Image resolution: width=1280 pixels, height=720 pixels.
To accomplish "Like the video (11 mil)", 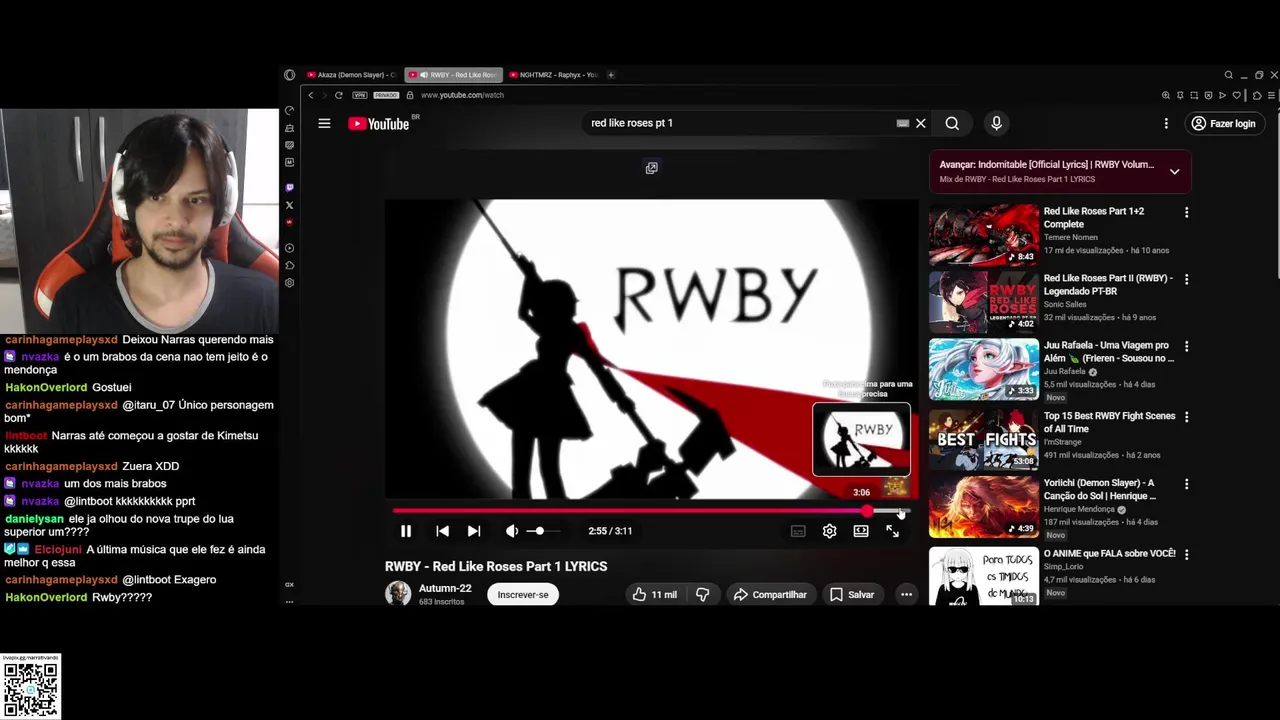I will coord(653,594).
